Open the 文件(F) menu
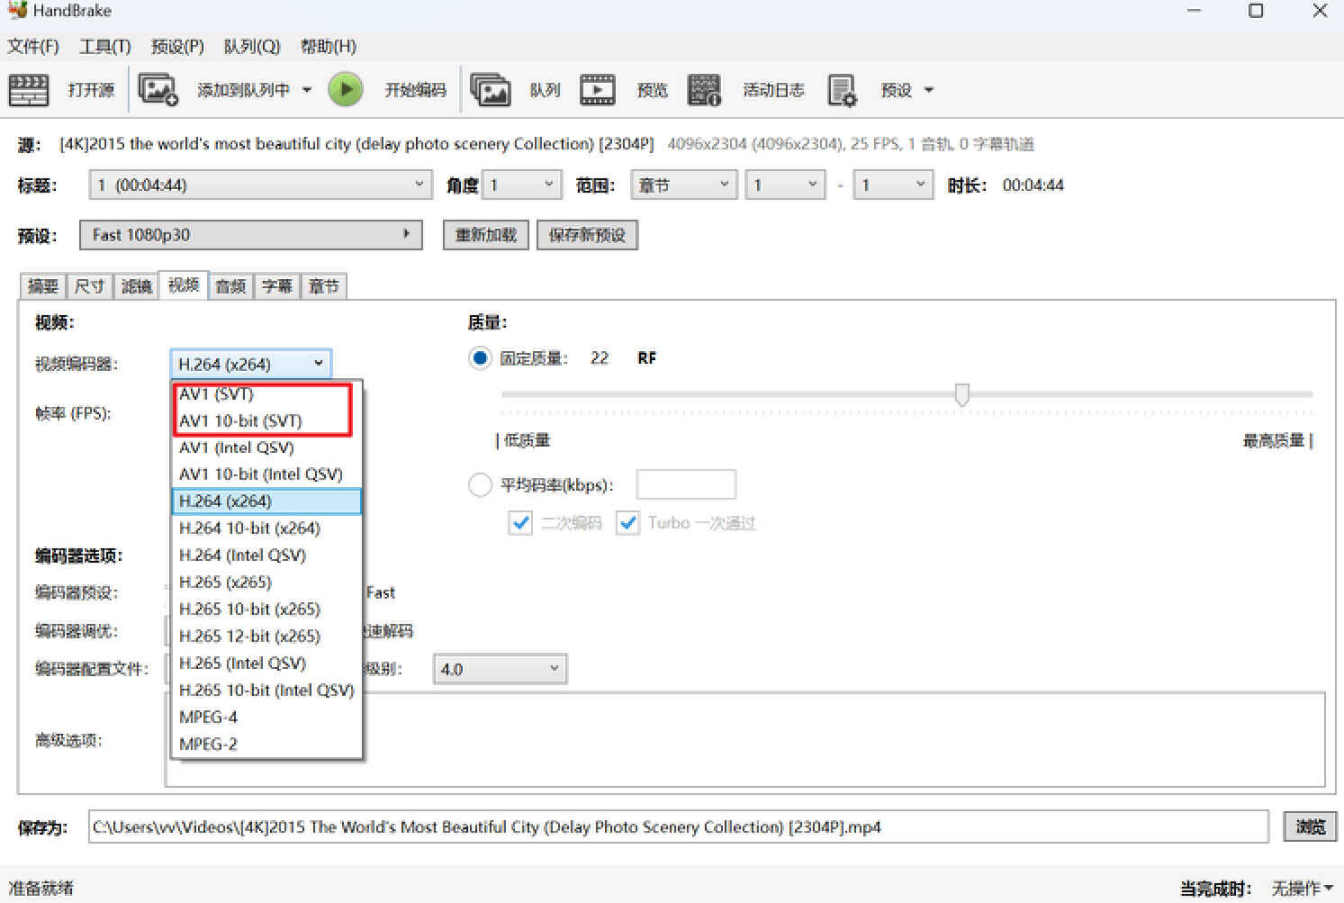 click(33, 46)
